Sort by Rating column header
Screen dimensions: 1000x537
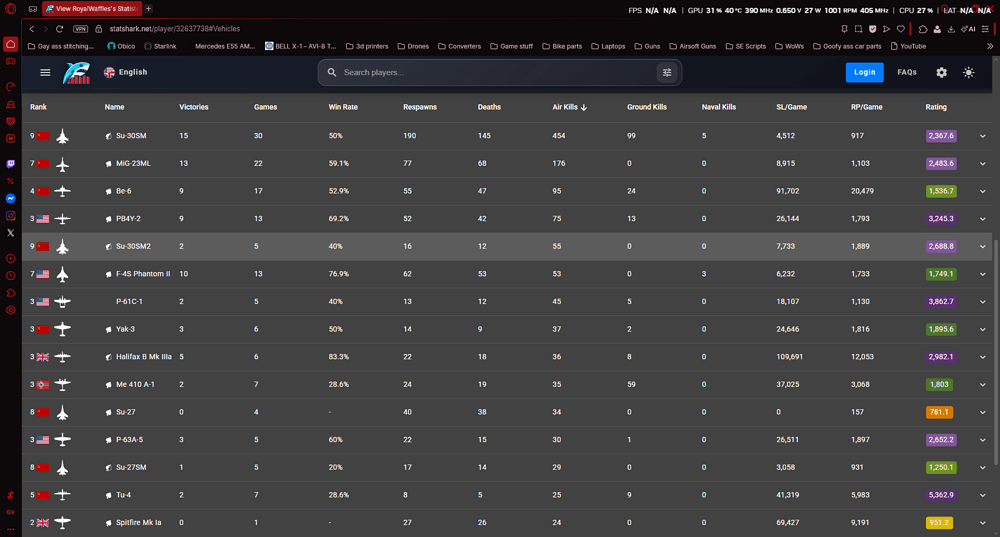[936, 107]
